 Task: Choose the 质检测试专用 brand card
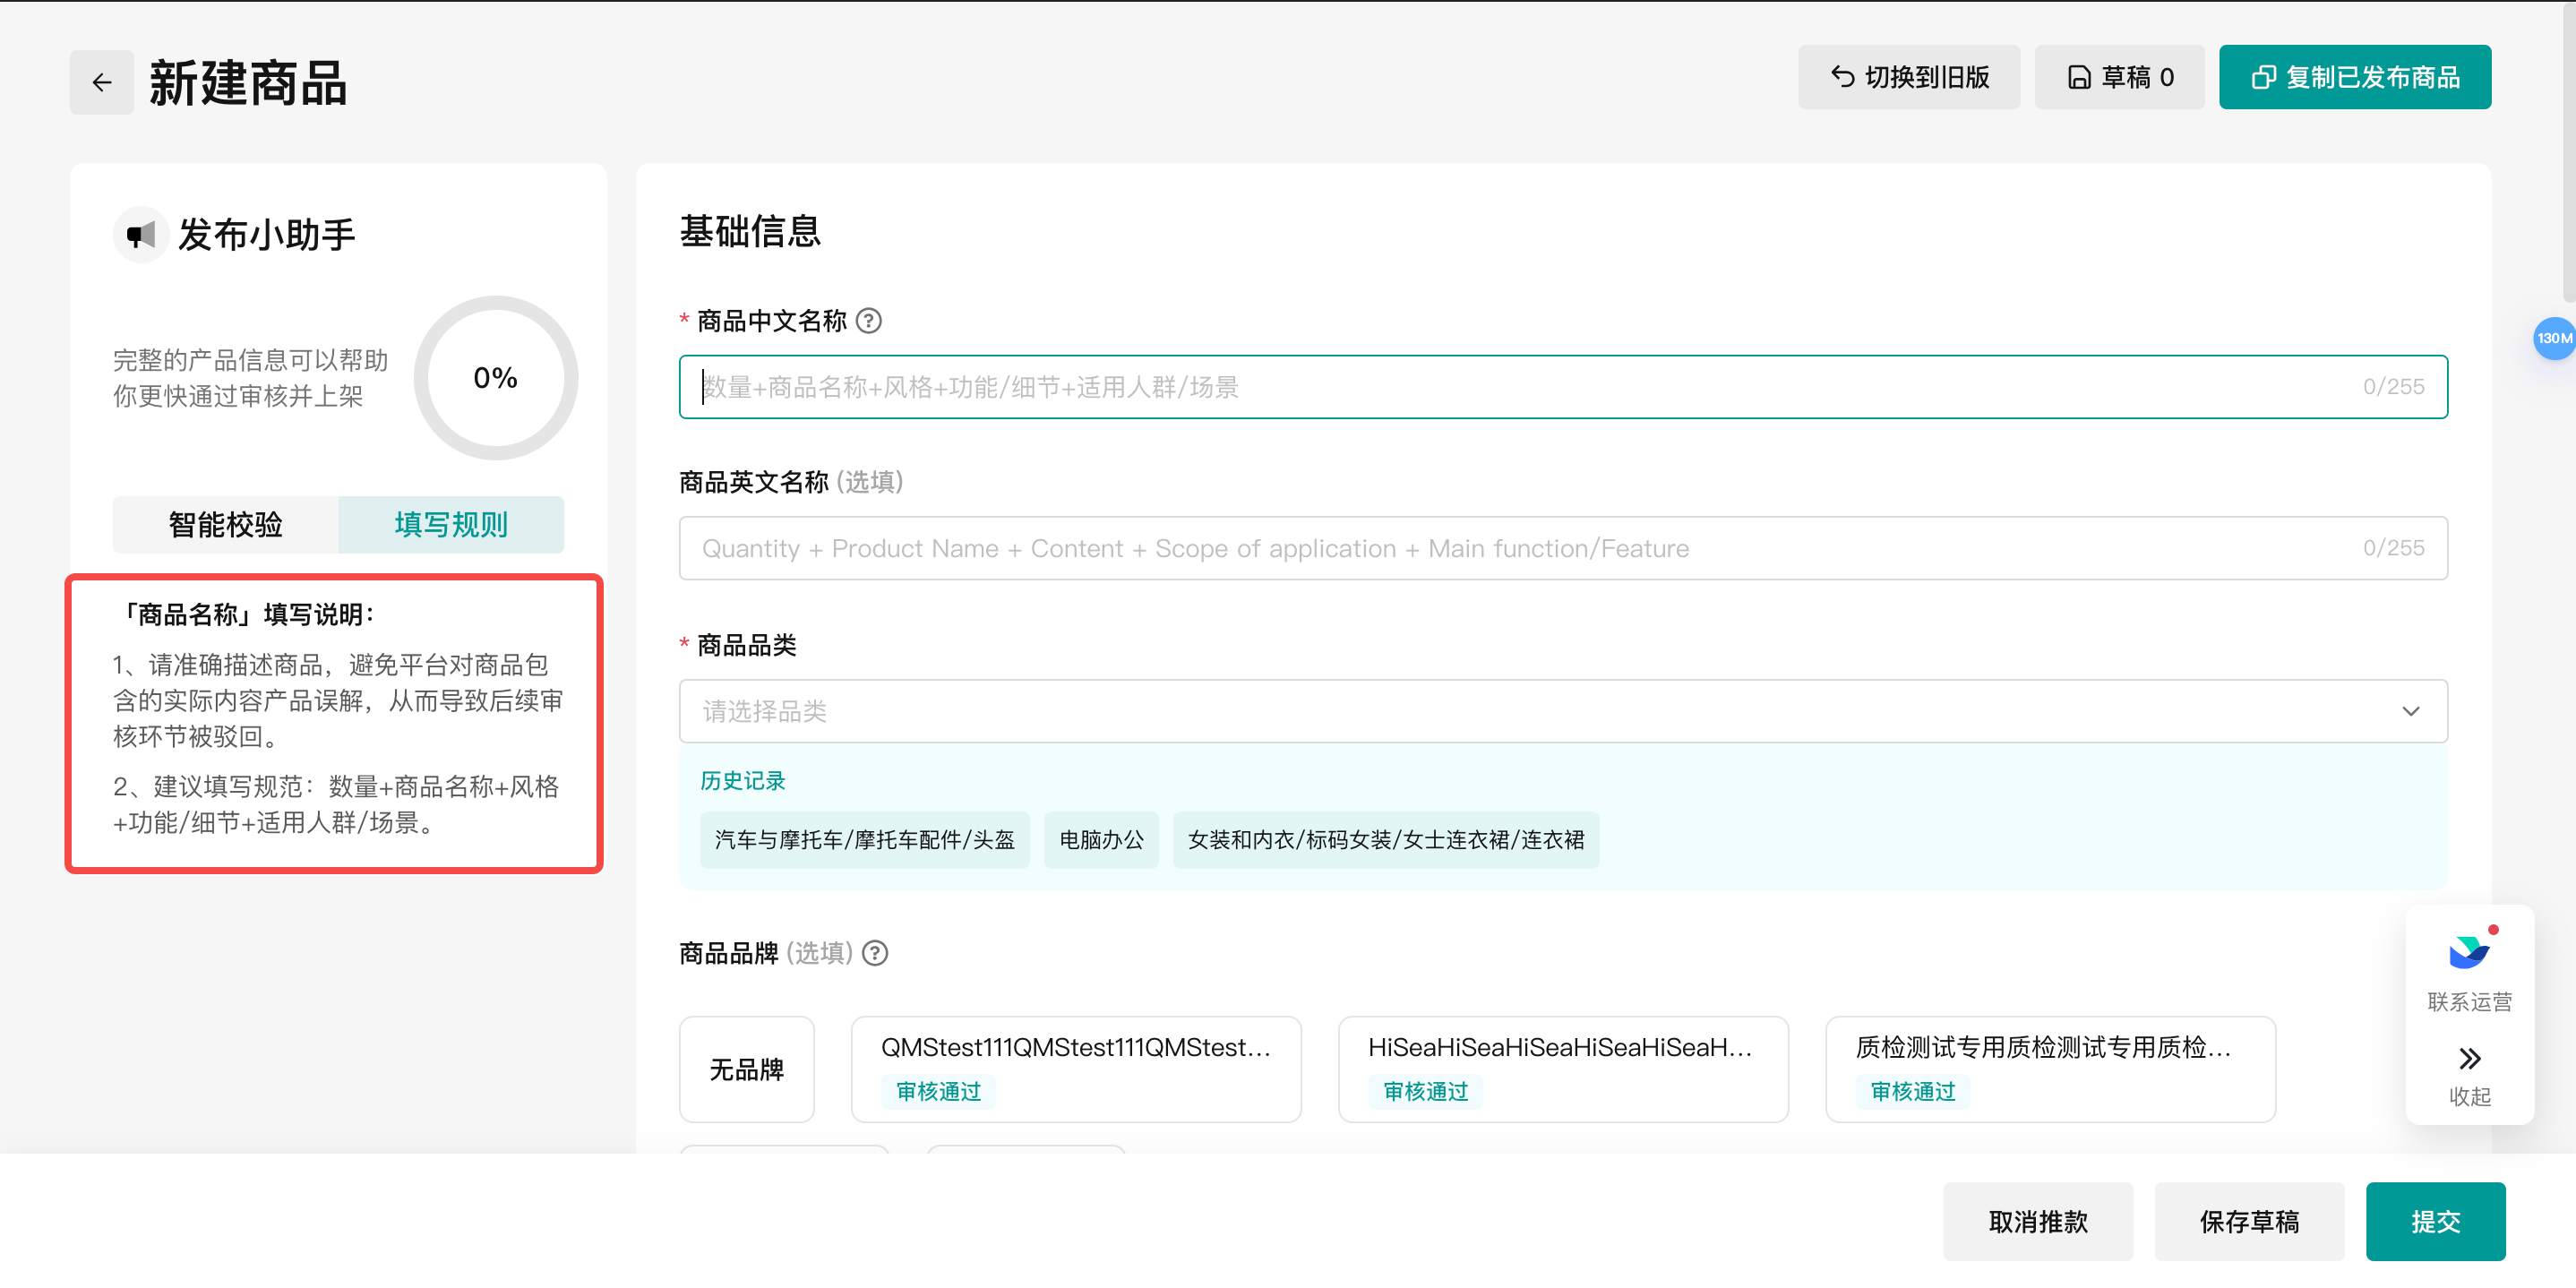pyautogui.click(x=2051, y=1070)
